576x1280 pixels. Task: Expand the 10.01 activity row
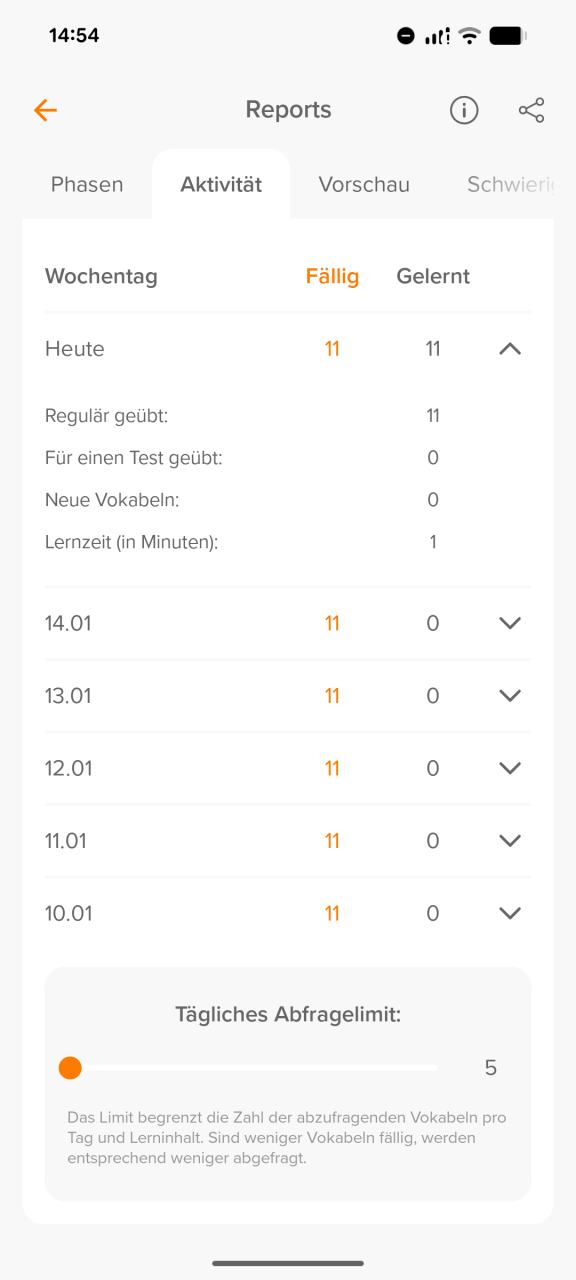509,912
